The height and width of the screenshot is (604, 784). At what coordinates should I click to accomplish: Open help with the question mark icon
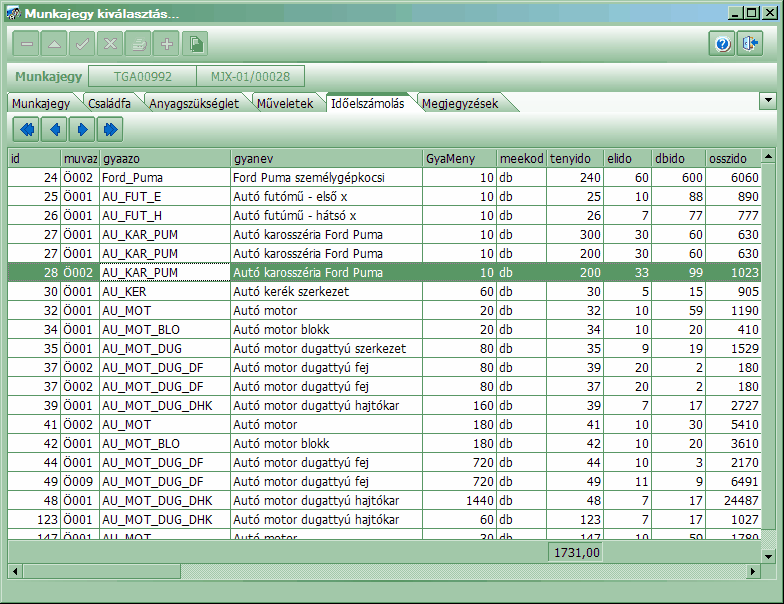point(722,44)
